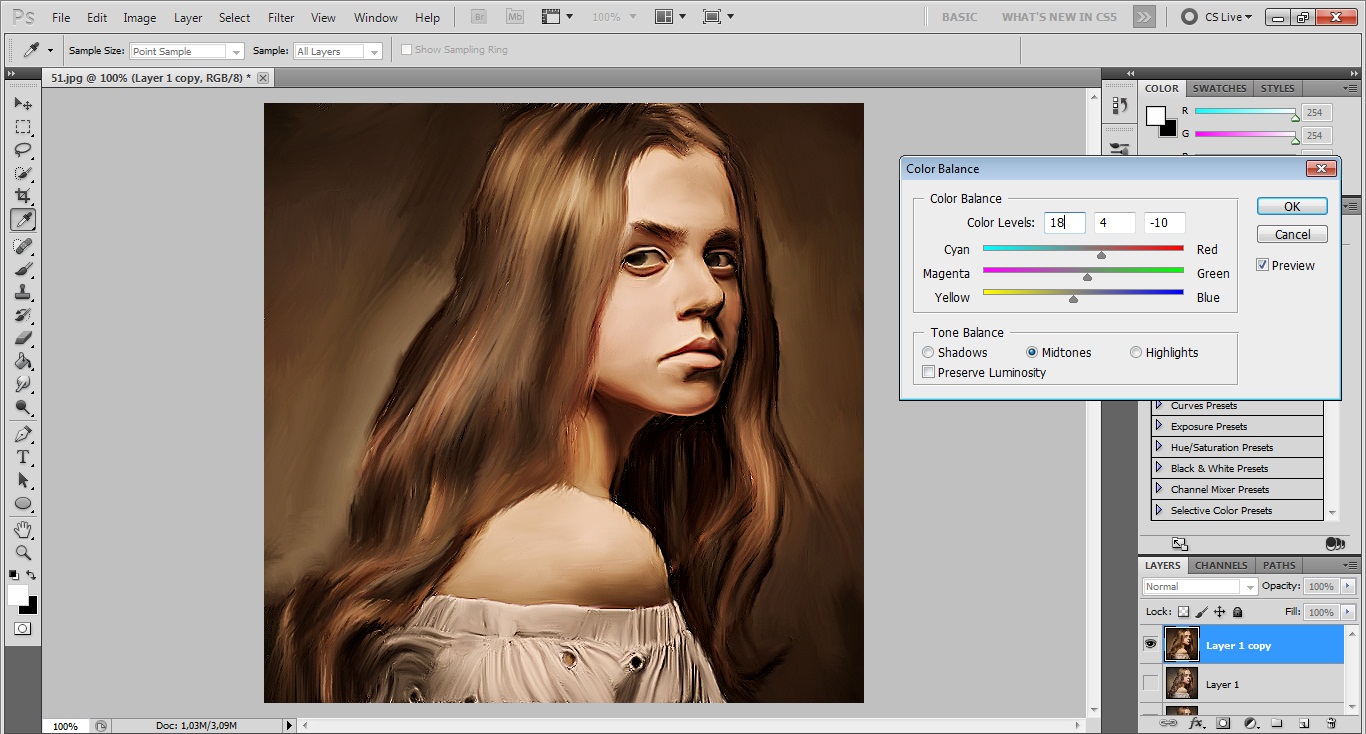Select the Lasso tool

[x=22, y=150]
